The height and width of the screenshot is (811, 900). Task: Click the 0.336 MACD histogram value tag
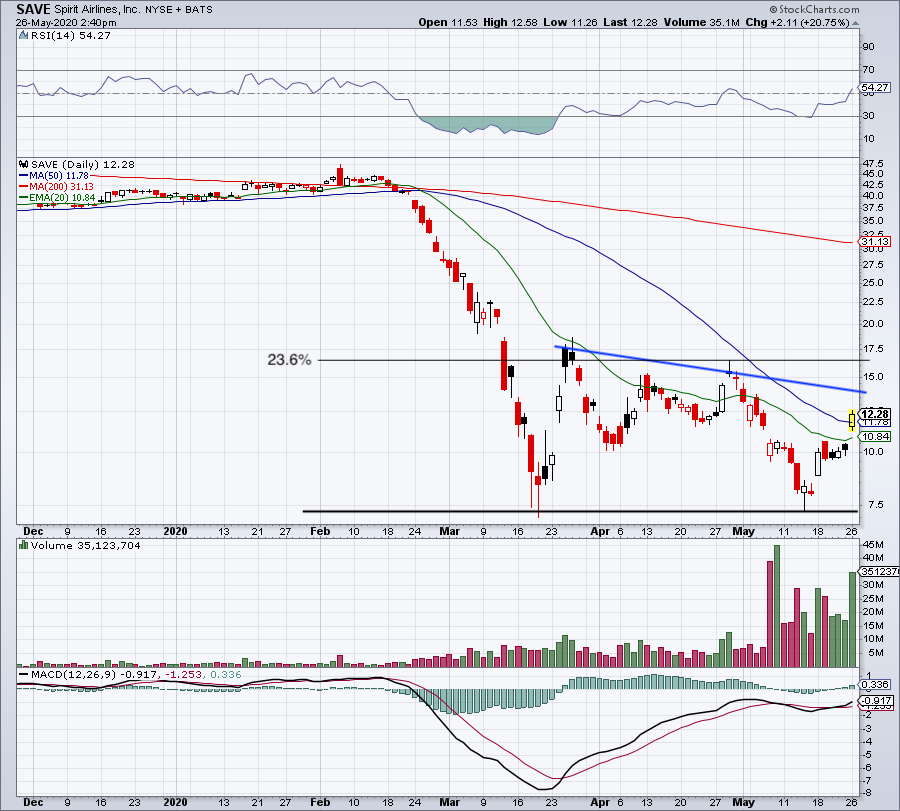tap(875, 684)
